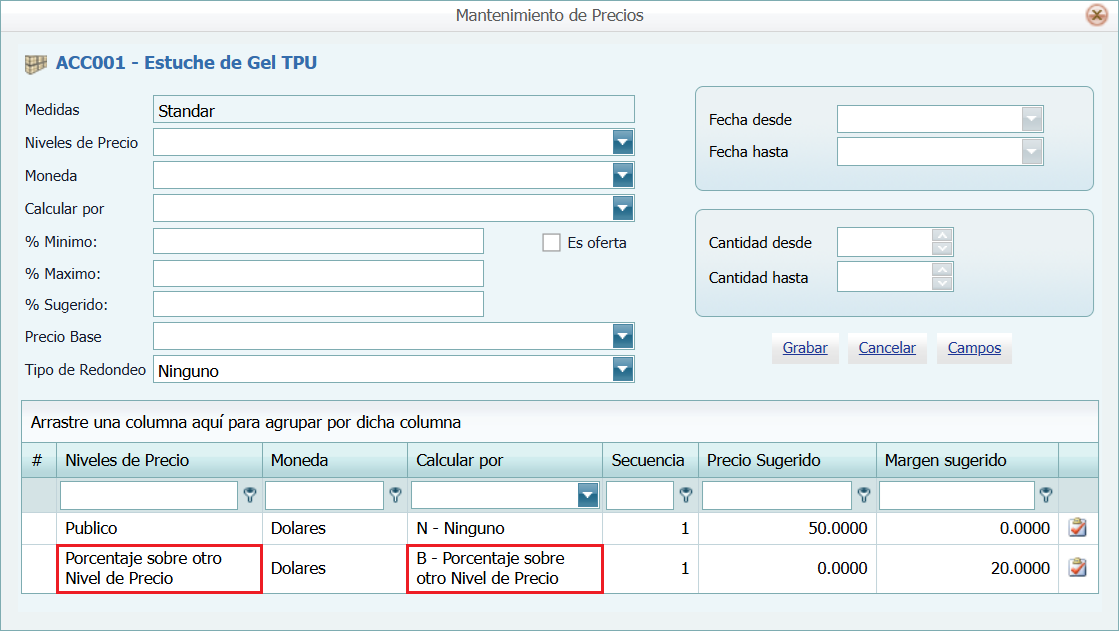1119x631 pixels.
Task: Open the Niveles de Precio dropdown
Action: click(x=622, y=142)
